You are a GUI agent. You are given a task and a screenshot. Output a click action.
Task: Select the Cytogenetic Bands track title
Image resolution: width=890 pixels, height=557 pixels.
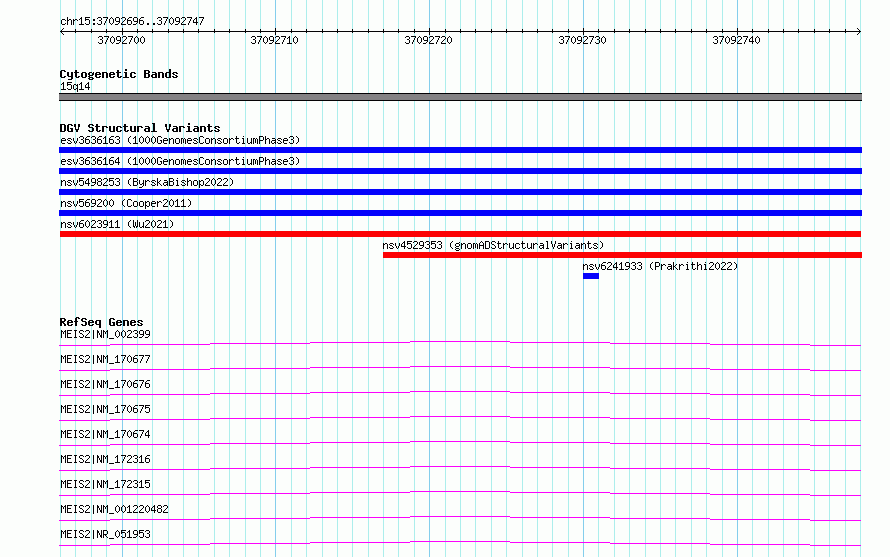point(119,74)
